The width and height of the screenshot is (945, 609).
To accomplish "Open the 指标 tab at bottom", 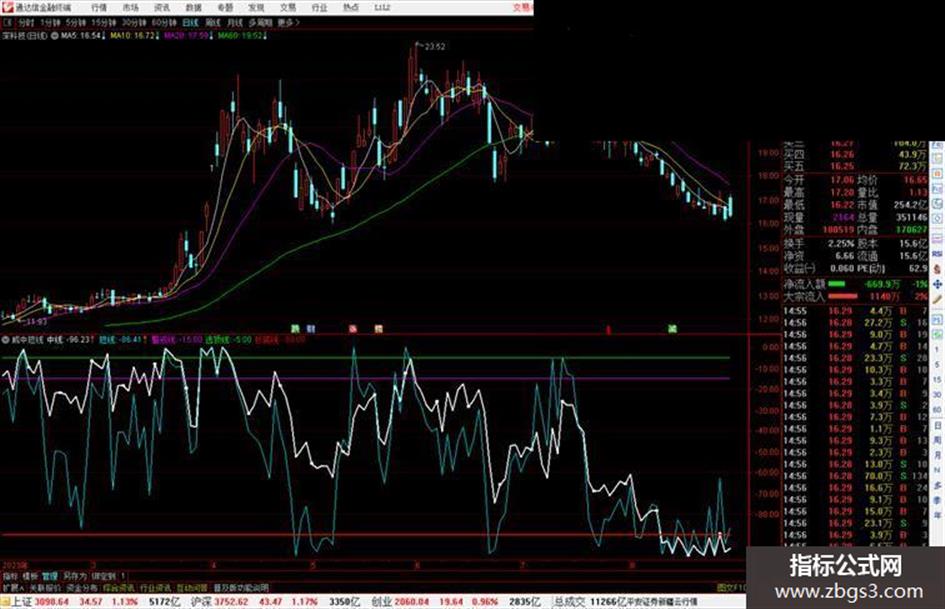I will pos(10,576).
